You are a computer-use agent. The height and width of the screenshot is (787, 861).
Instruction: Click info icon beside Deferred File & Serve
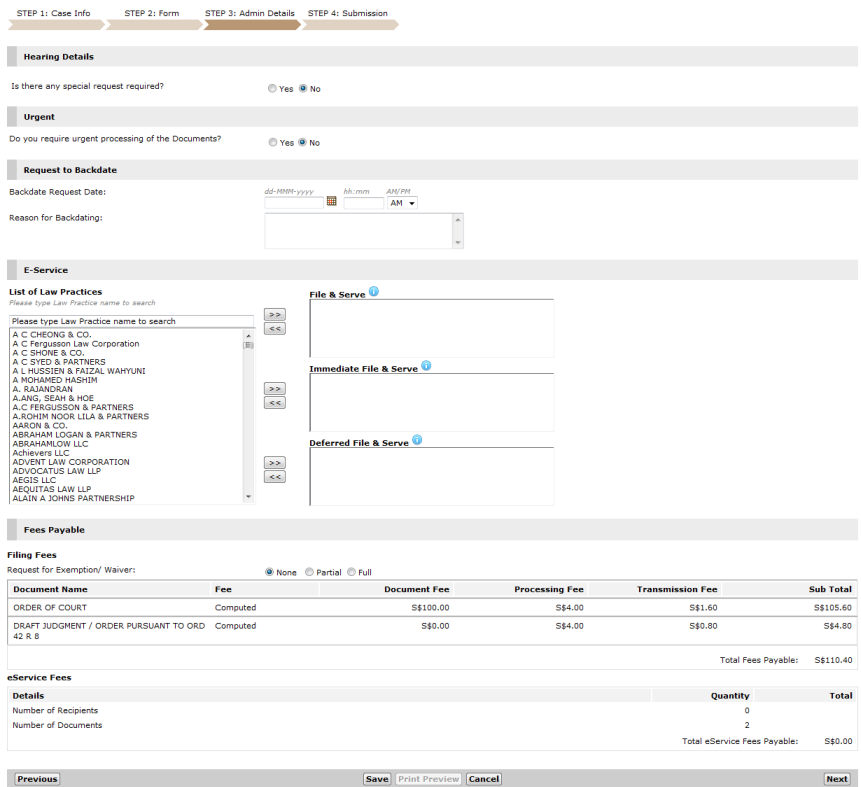point(417,440)
